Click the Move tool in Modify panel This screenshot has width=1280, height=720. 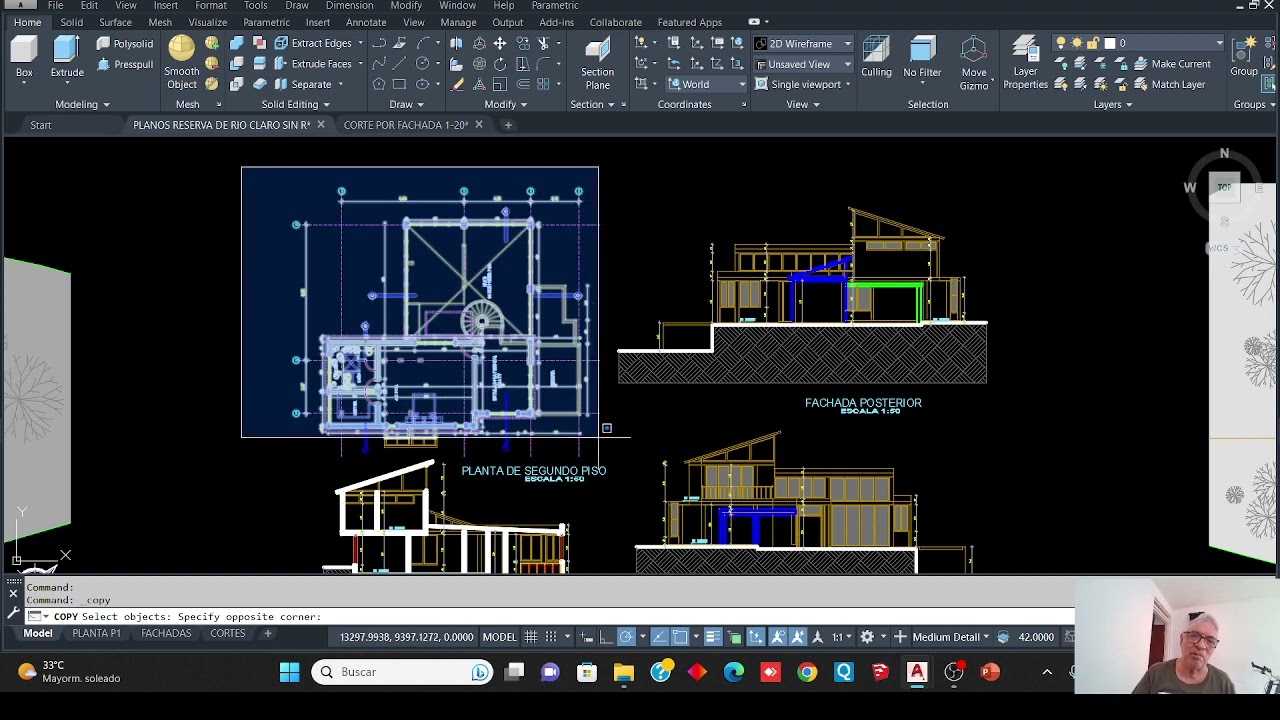click(x=500, y=43)
